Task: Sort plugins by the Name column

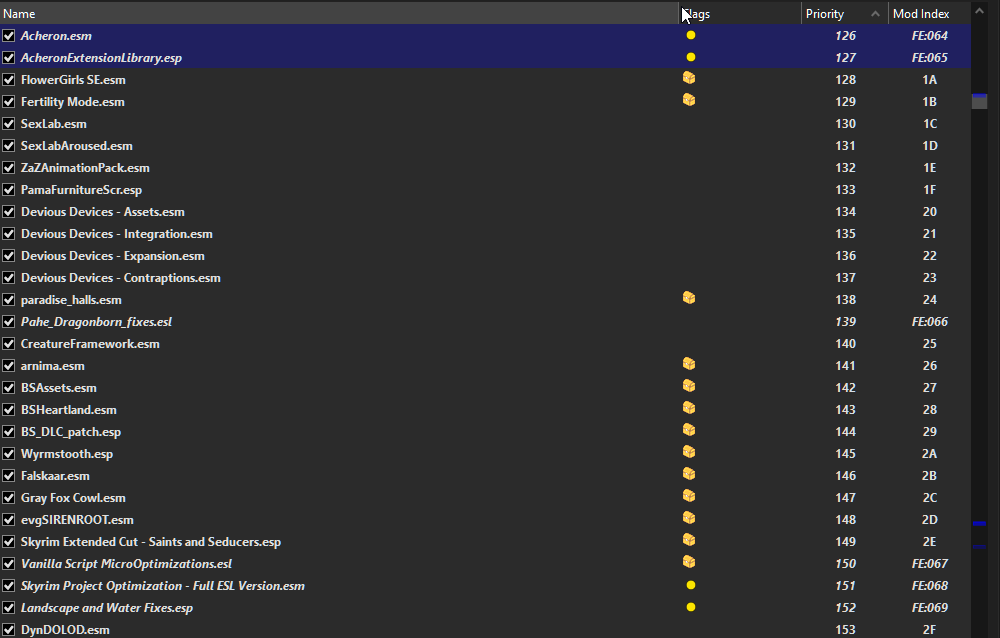Action: point(339,13)
